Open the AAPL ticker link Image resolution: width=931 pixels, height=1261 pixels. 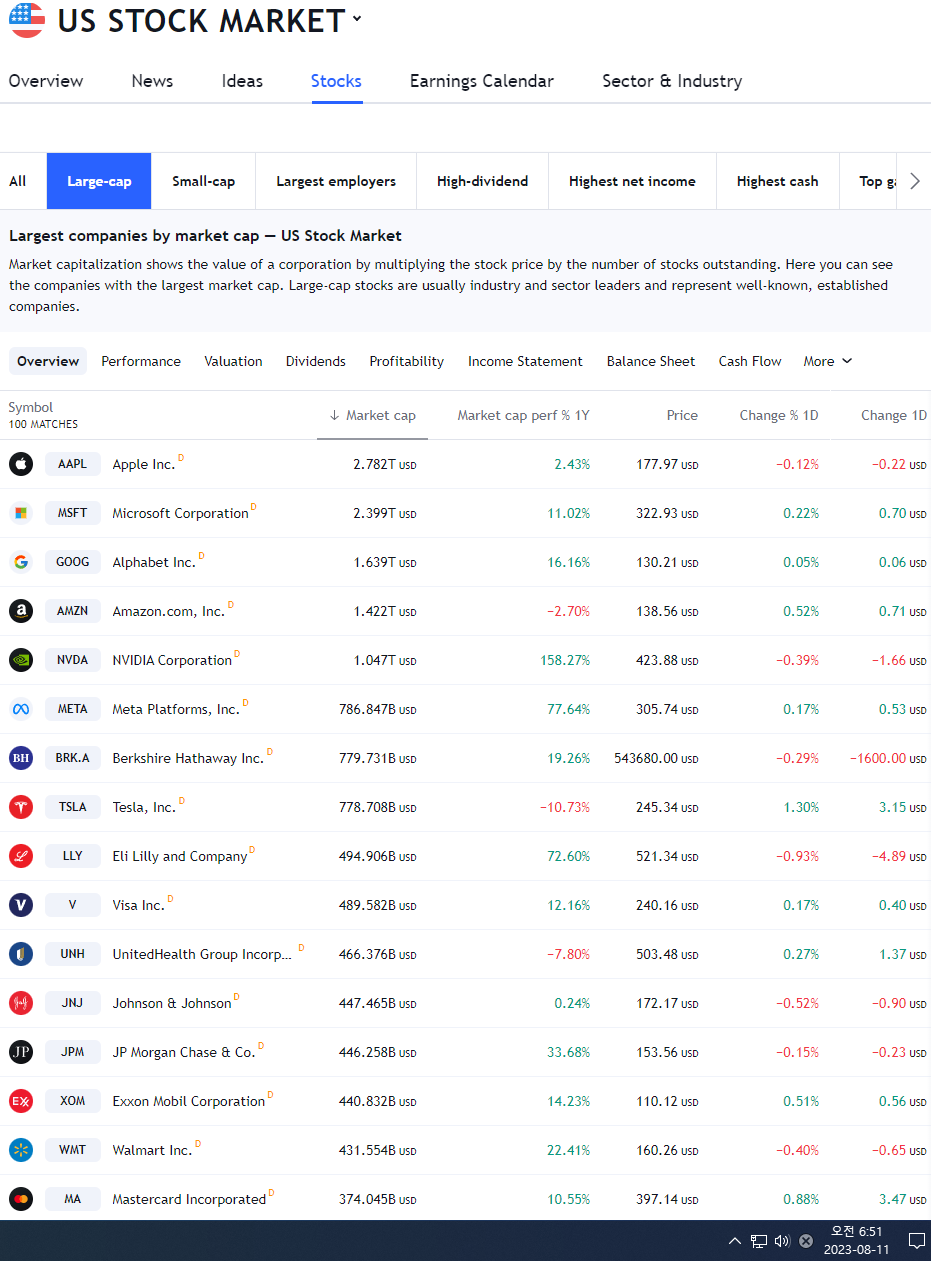(x=73, y=464)
